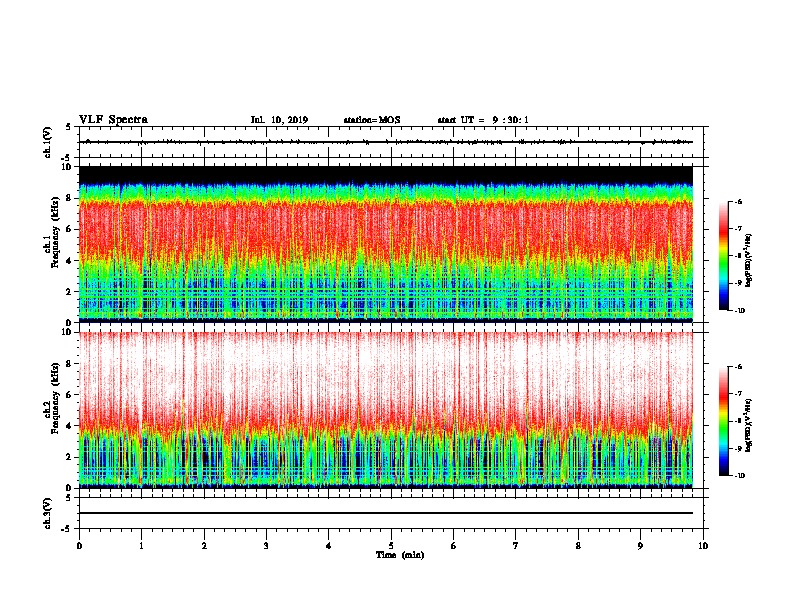Click inside the ch.1 spectrogram panel

point(386,244)
